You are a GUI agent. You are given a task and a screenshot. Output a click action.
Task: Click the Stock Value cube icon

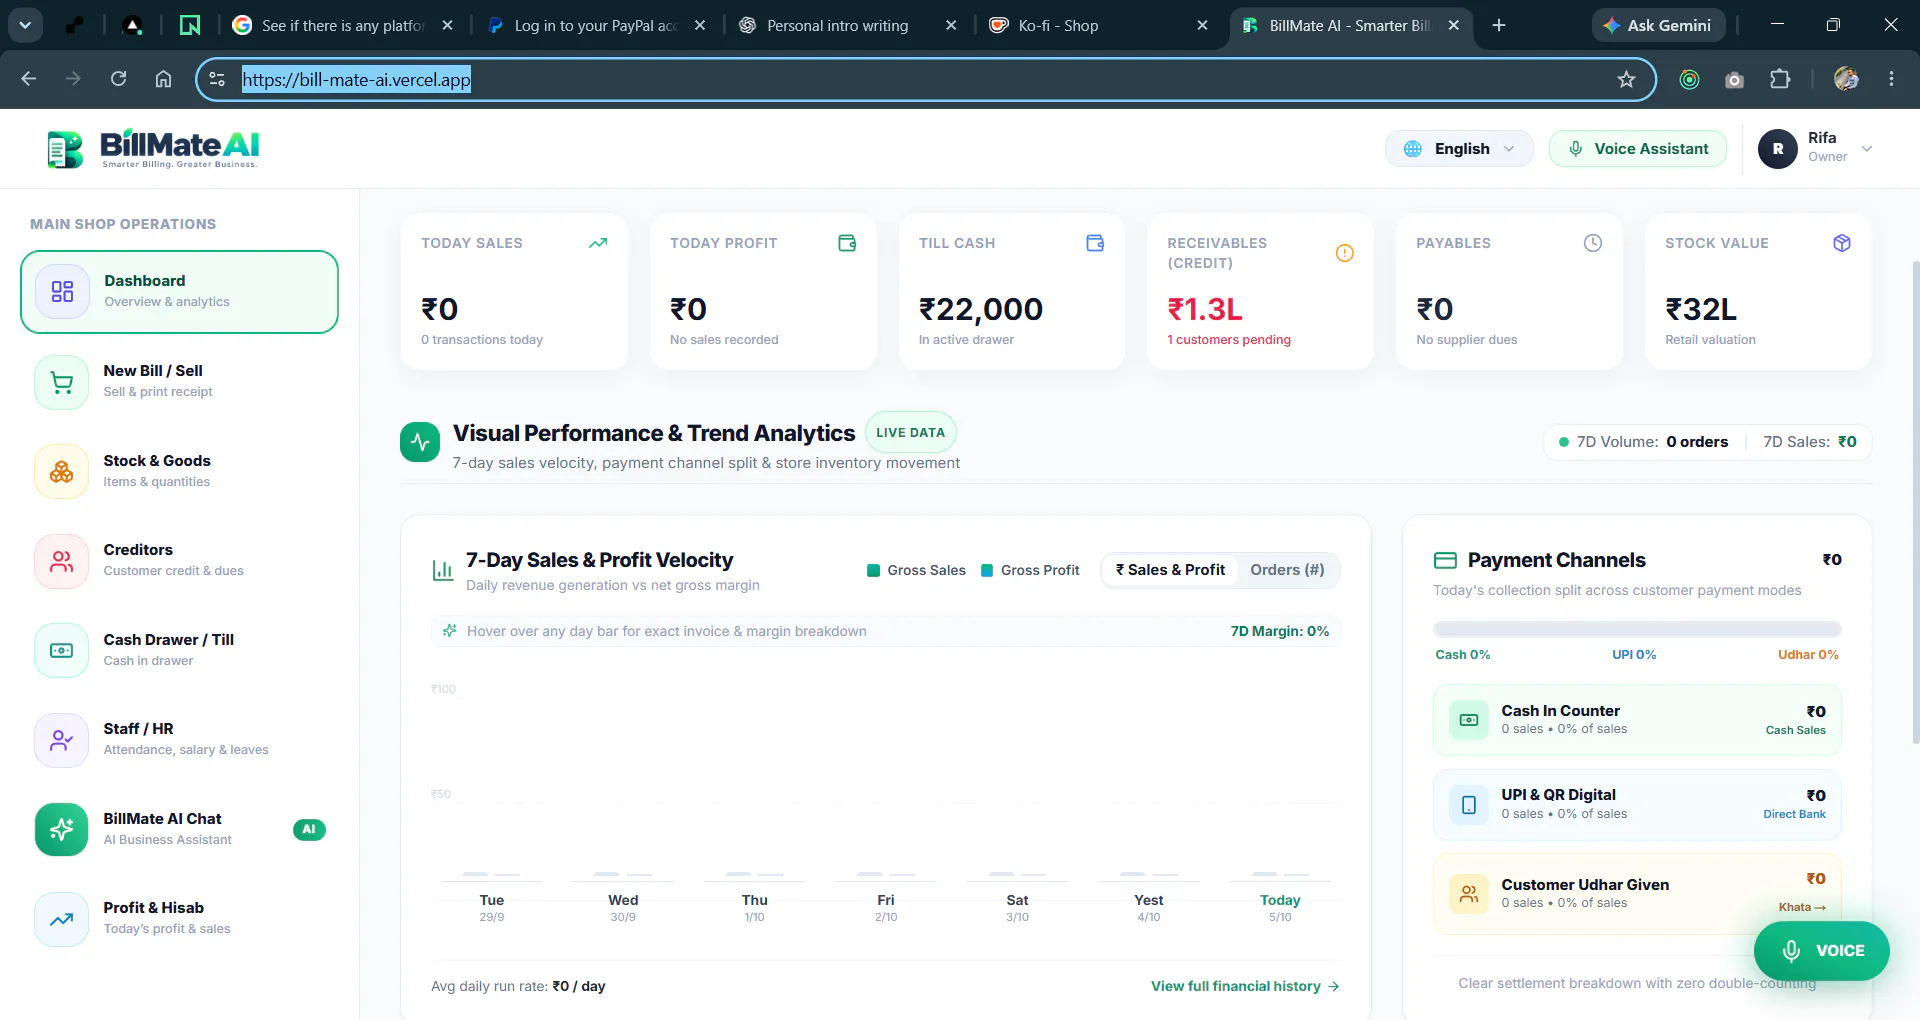point(1842,243)
